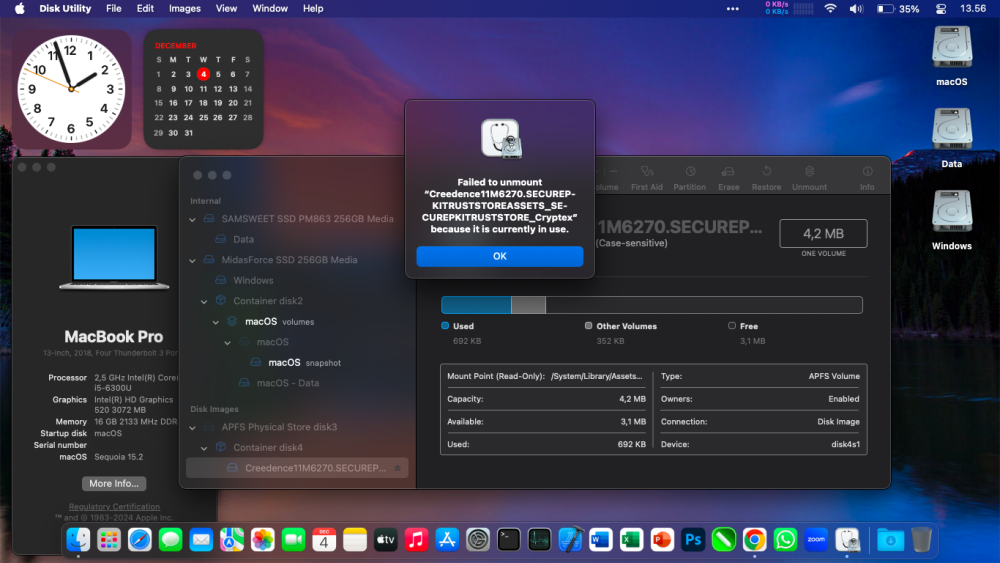This screenshot has height=563, width=1000.
Task: Open Control Center from the menu bar
Action: pos(941,8)
